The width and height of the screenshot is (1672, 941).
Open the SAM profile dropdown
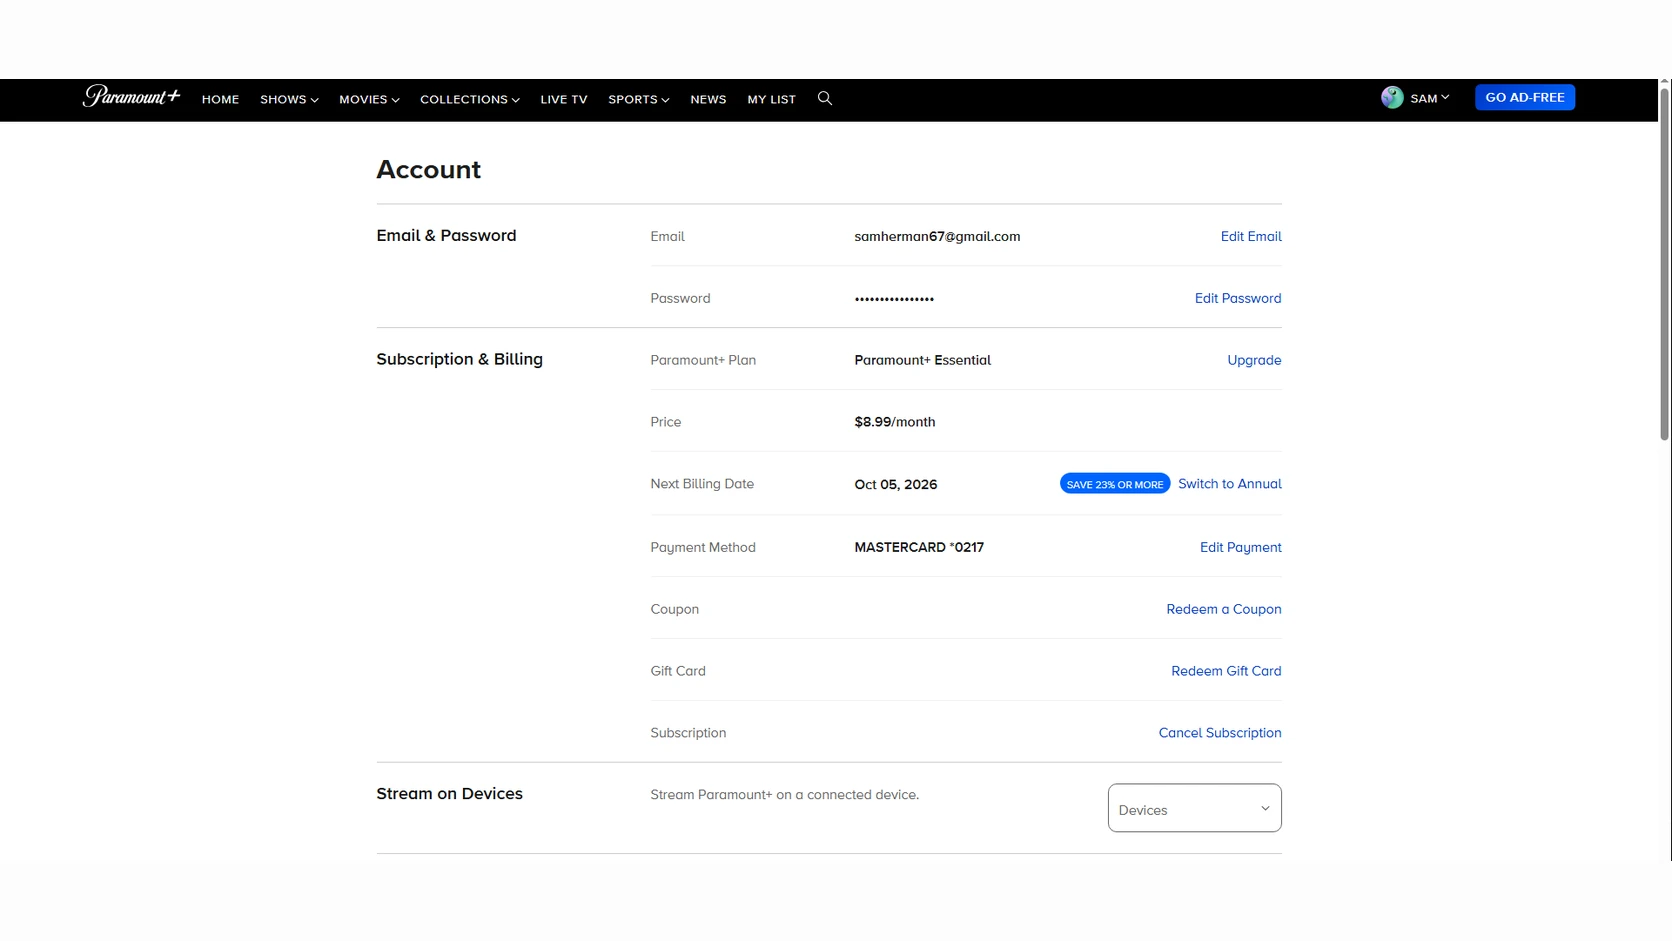pyautogui.click(x=1430, y=98)
